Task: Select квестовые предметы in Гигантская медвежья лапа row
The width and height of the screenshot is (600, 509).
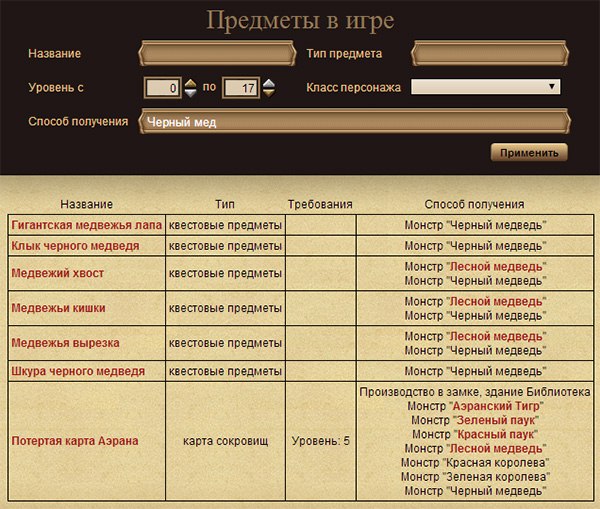Action: 225,225
